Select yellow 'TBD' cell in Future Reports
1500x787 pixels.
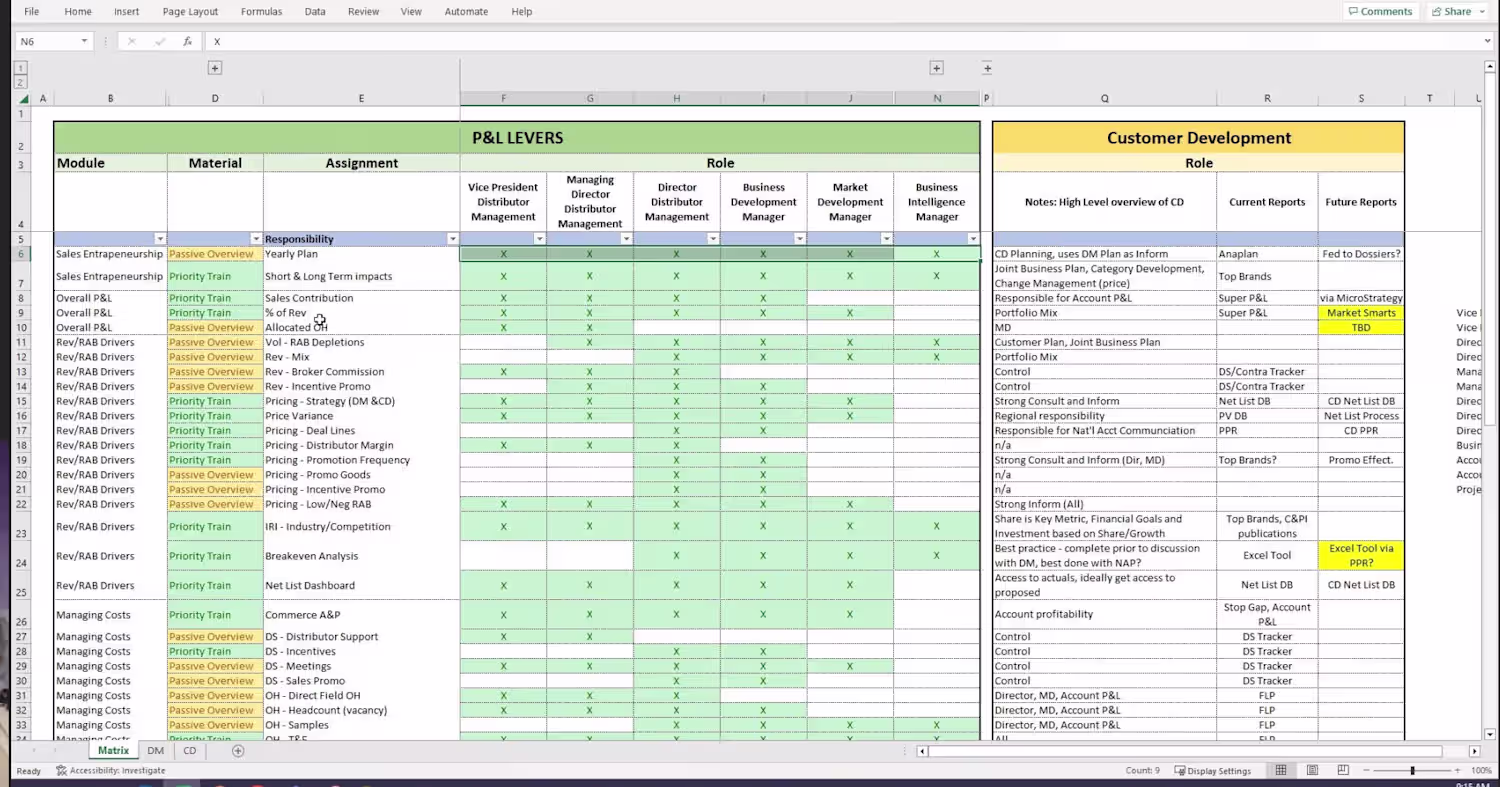pyautogui.click(x=1361, y=328)
